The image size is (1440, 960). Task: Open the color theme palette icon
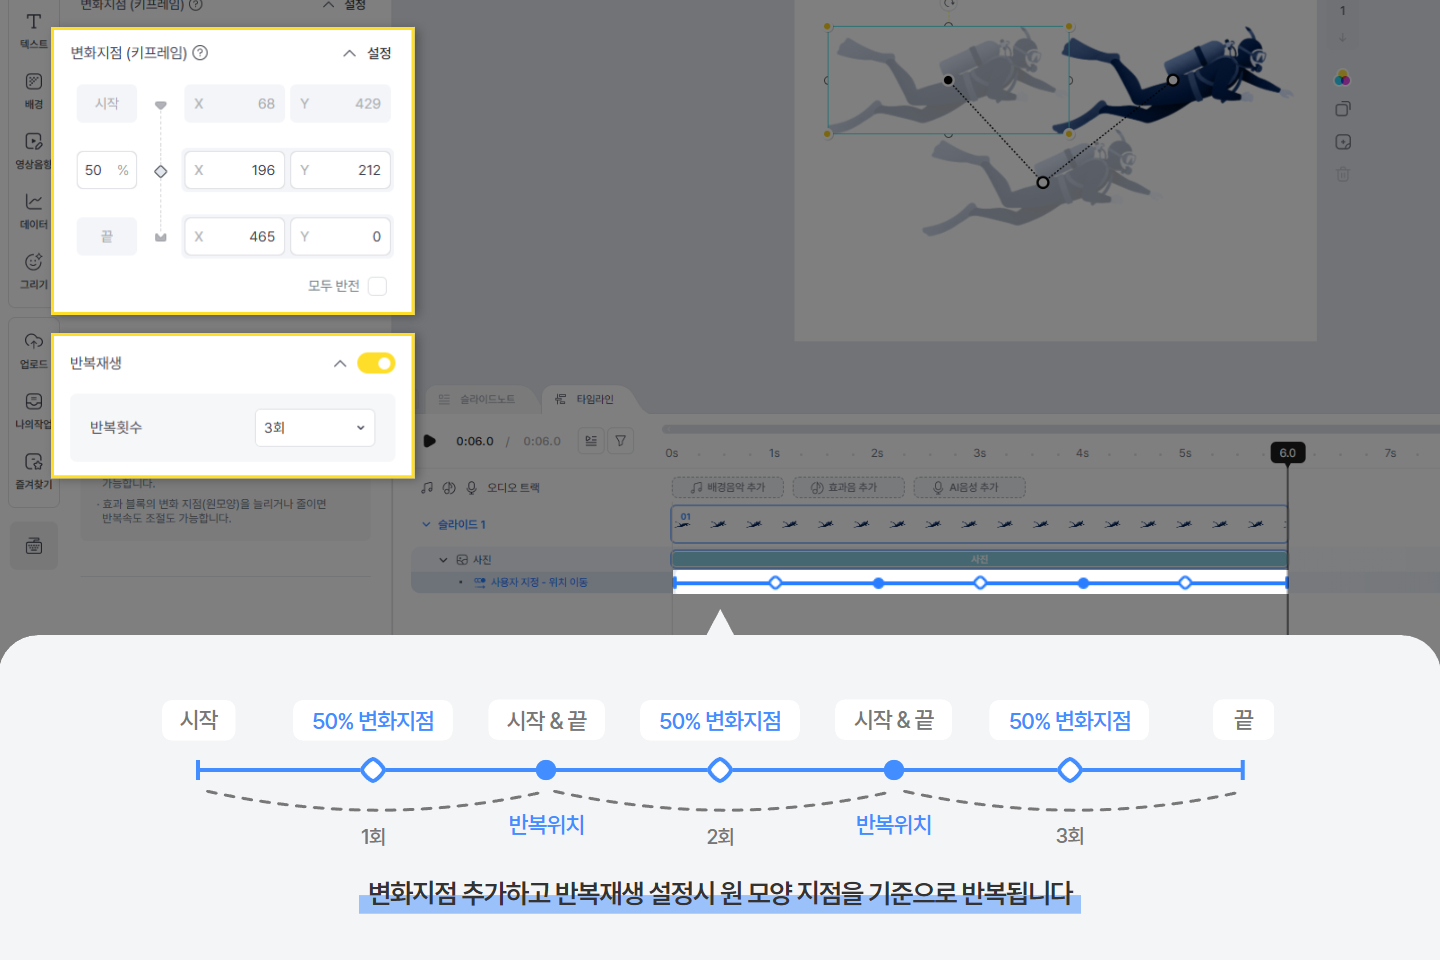point(1342,78)
